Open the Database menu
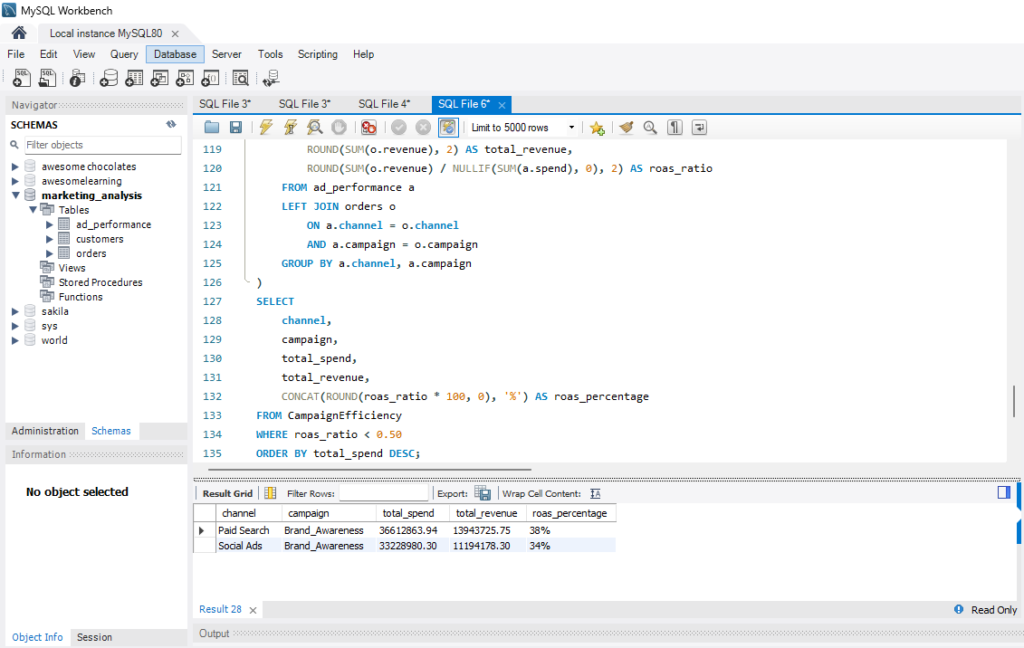Viewport: 1024px width, 648px height. coord(175,54)
